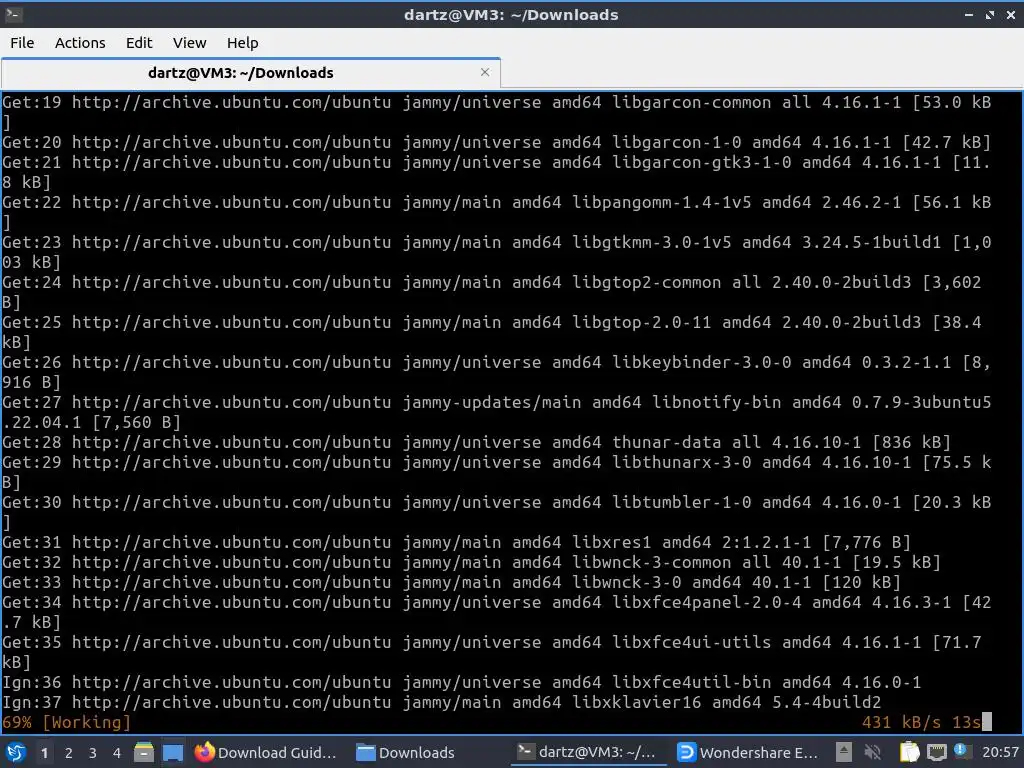This screenshot has height=768, width=1024.
Task: Click the muted volume tray icon
Action: point(872,752)
